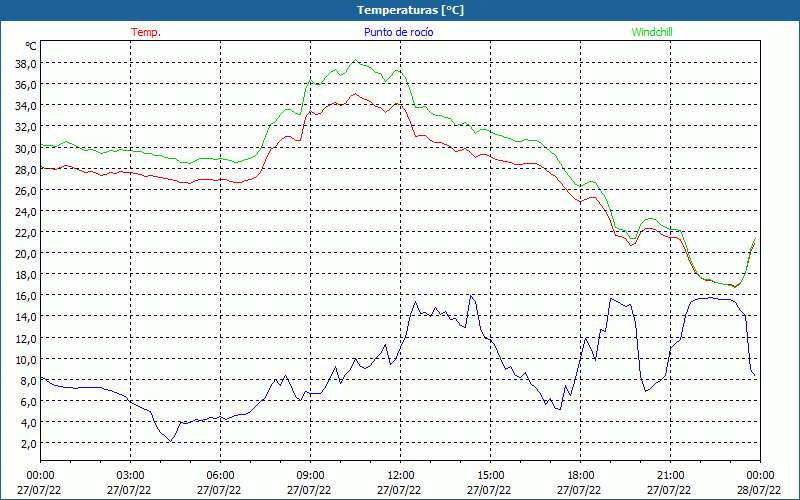Click the green Windchill peak near 10:30
The width and height of the screenshot is (800, 500).
tap(356, 60)
